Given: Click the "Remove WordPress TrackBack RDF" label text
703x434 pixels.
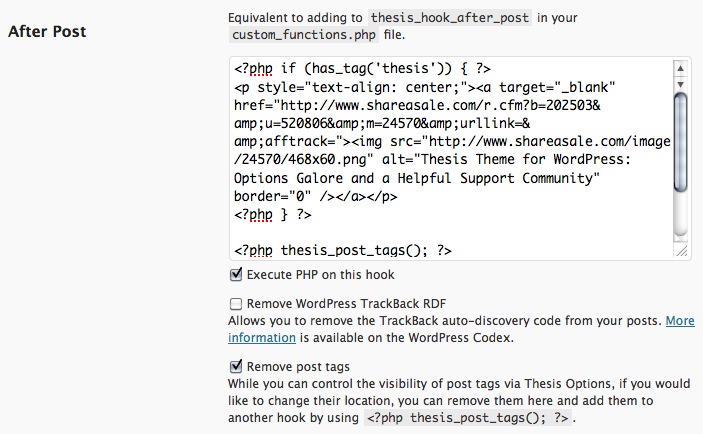Looking at the screenshot, I should [346, 304].
